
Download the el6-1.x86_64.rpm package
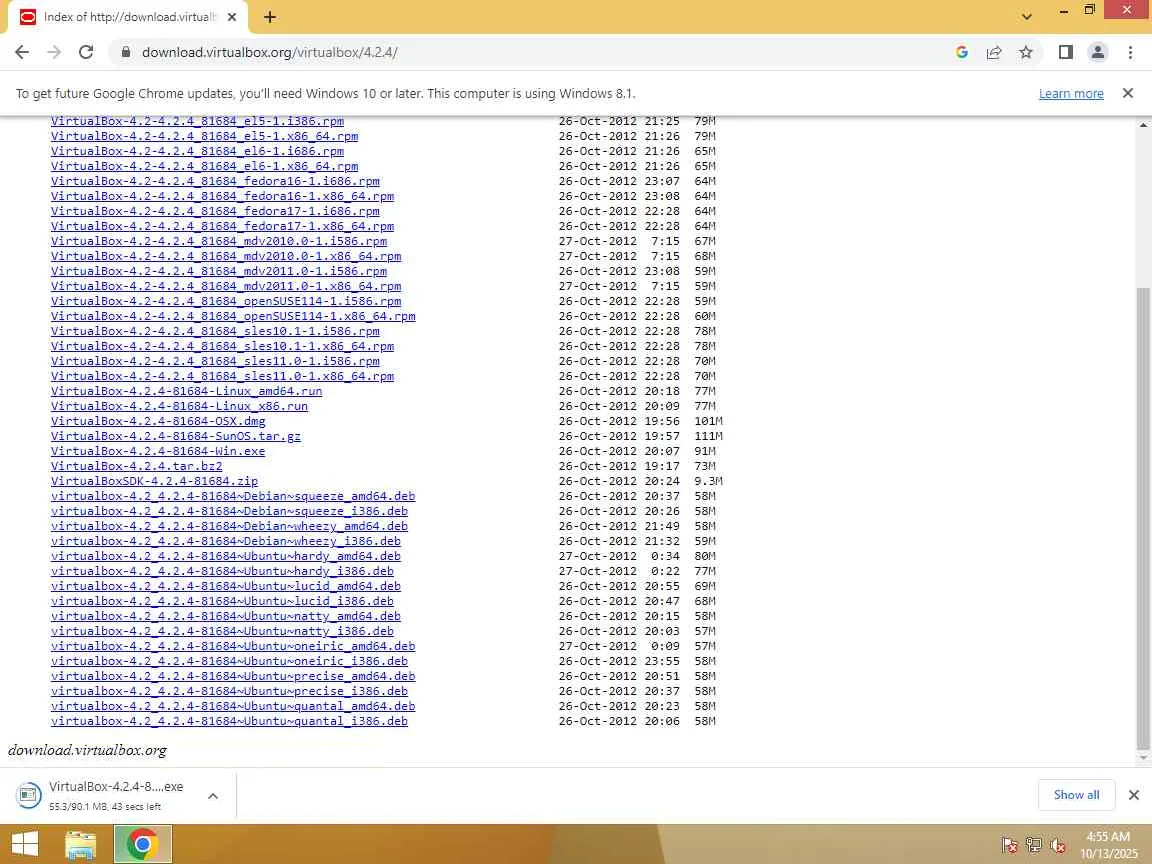pyautogui.click(x=204, y=166)
